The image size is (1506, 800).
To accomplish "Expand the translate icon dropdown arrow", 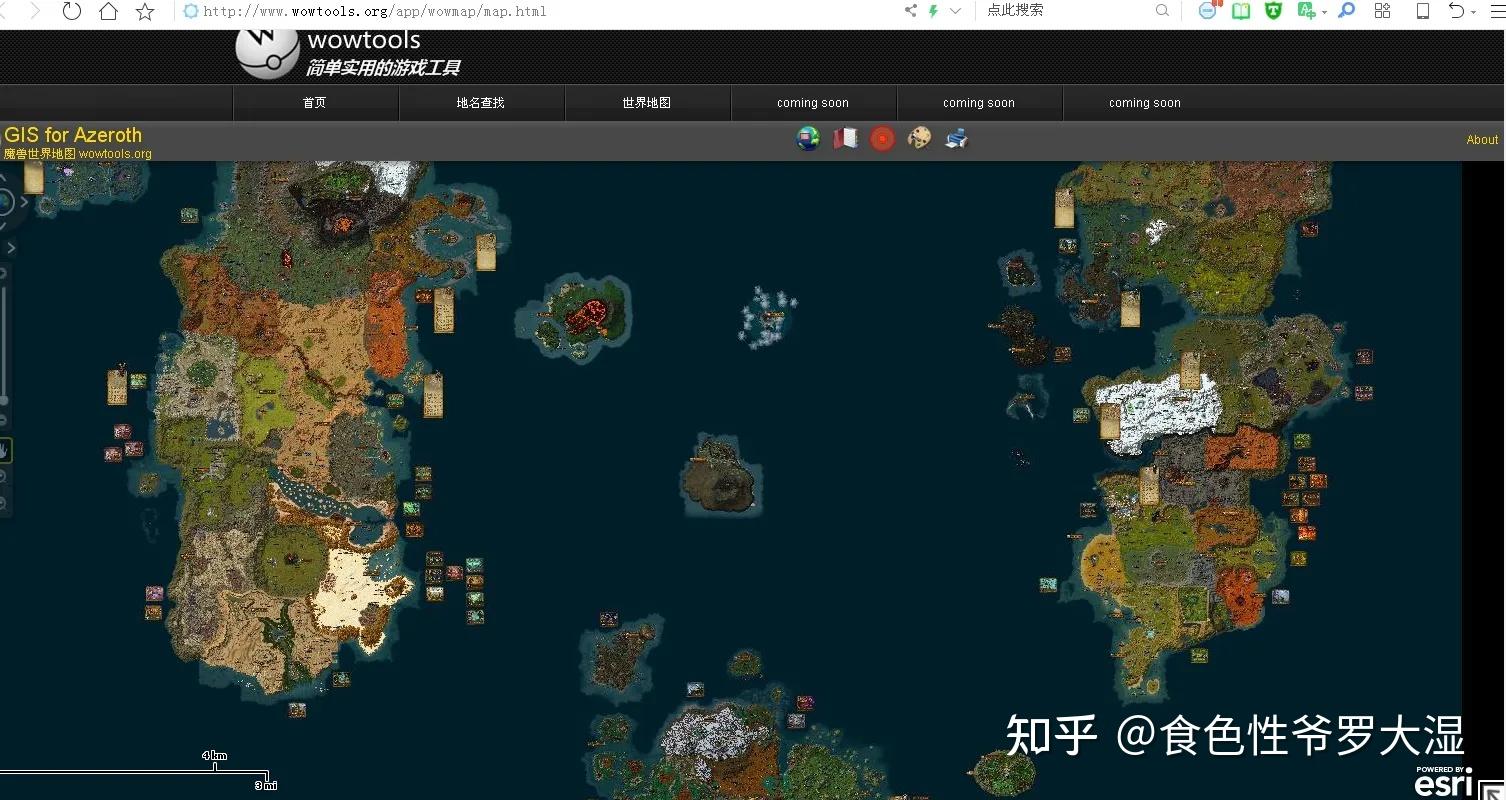I will click(x=1324, y=12).
